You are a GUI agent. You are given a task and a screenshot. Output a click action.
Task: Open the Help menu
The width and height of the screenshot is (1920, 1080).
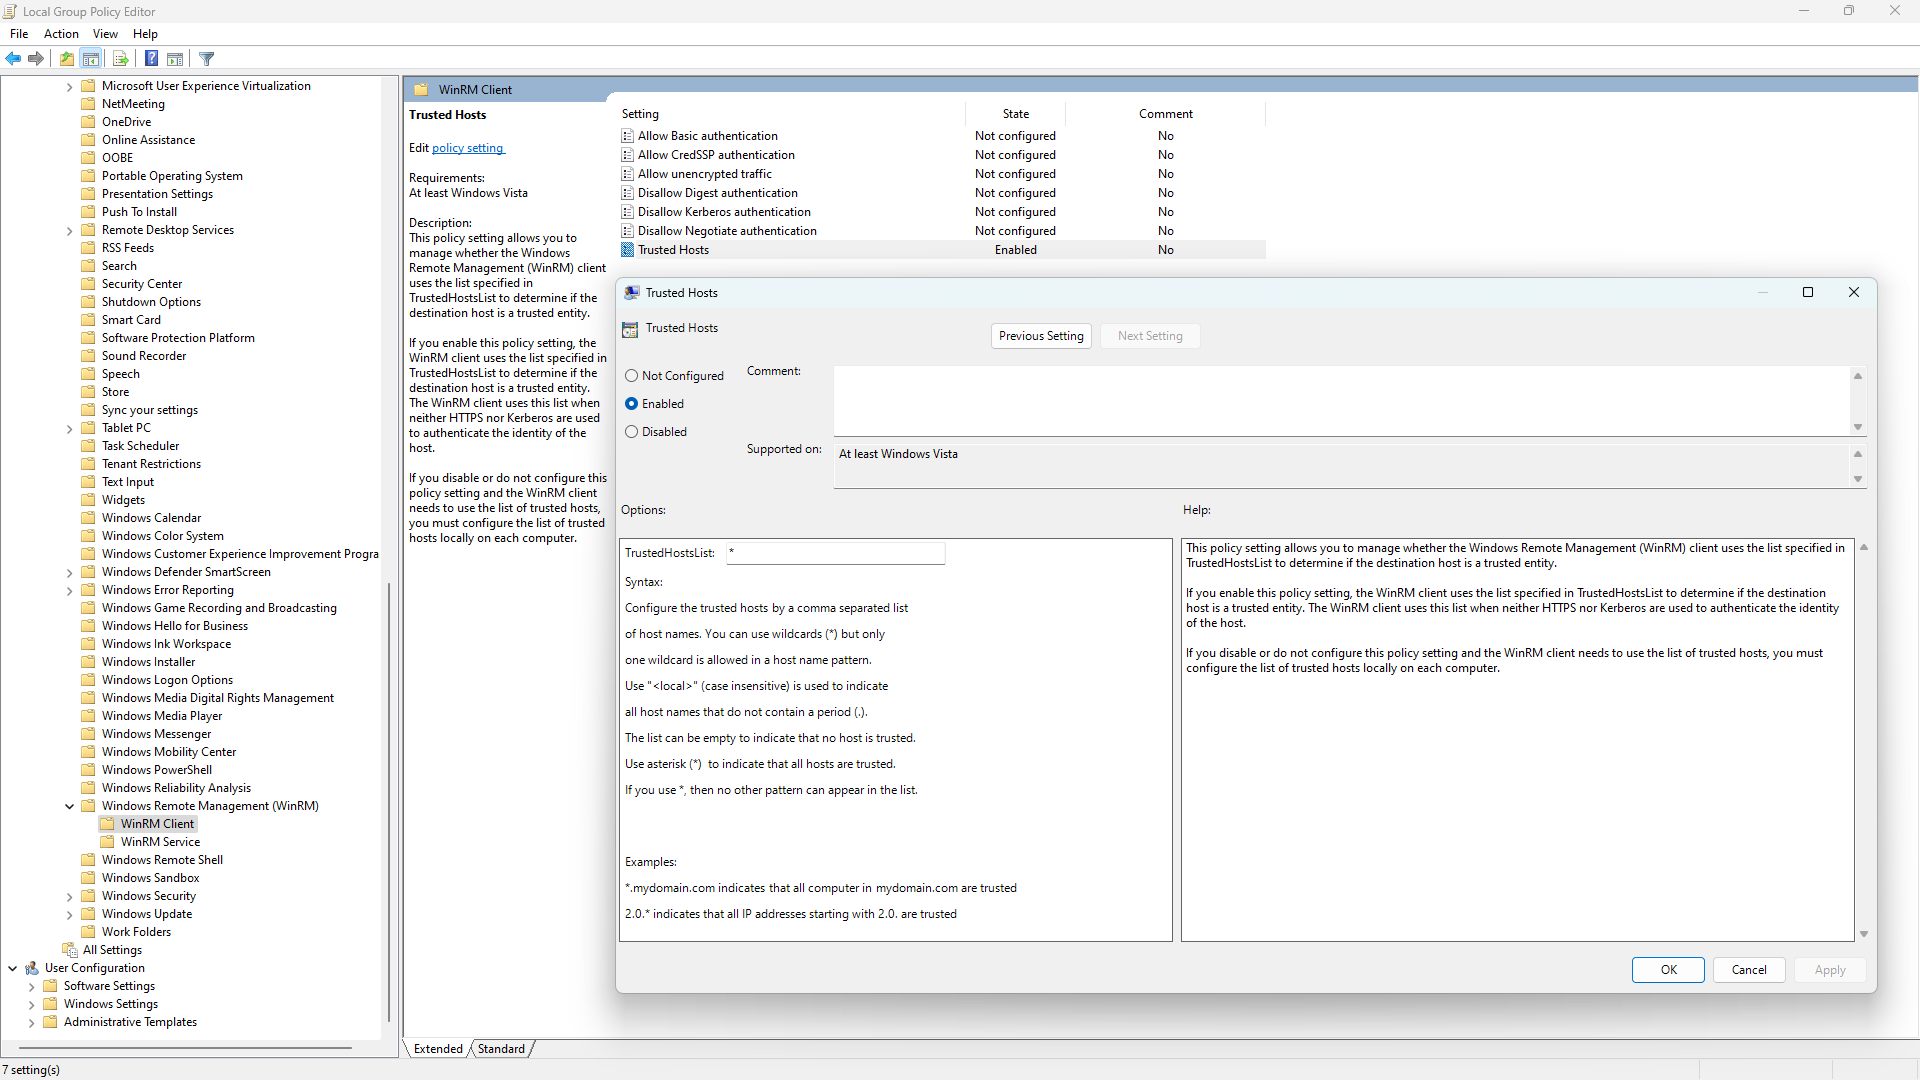coord(145,34)
